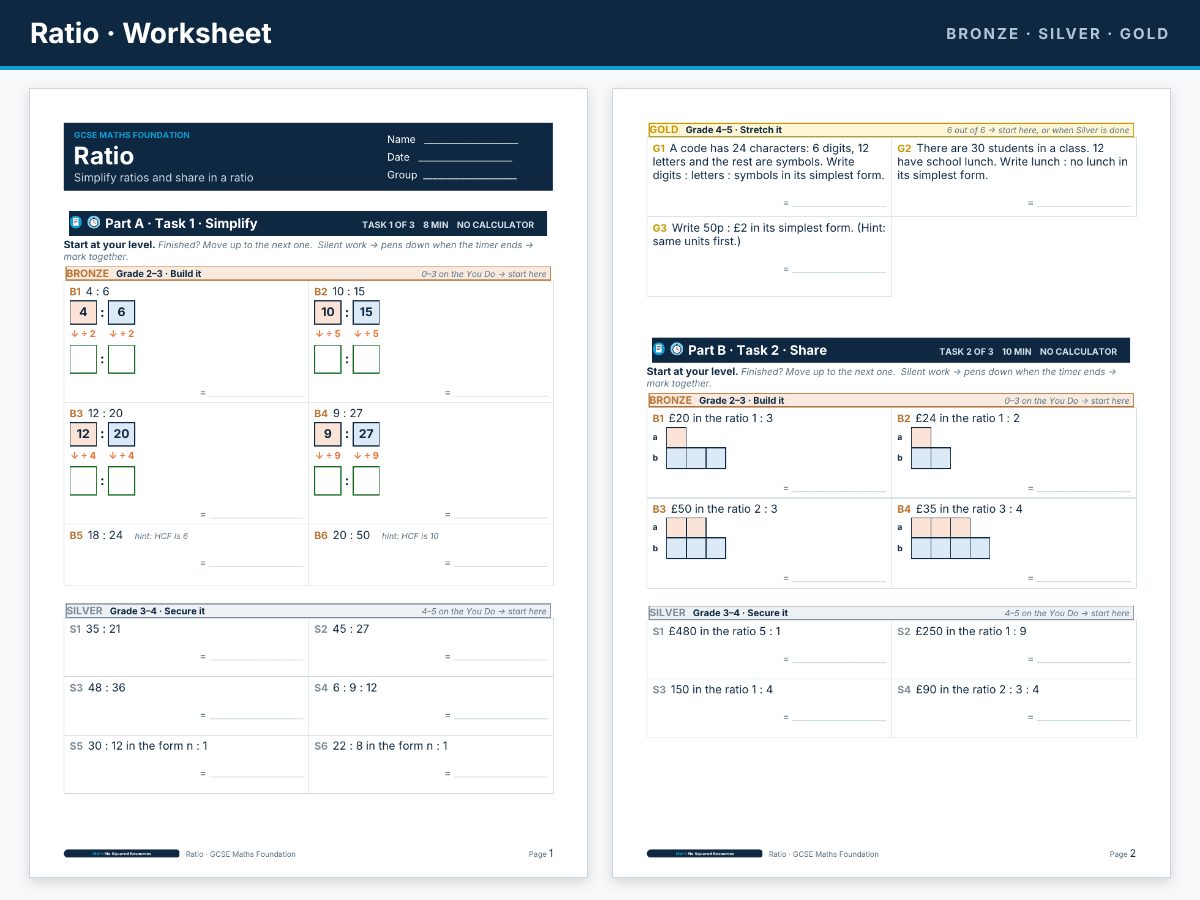The image size is (1200, 900).
Task: Click the No Squared Resources logo on page 2 footer
Action: point(705,854)
